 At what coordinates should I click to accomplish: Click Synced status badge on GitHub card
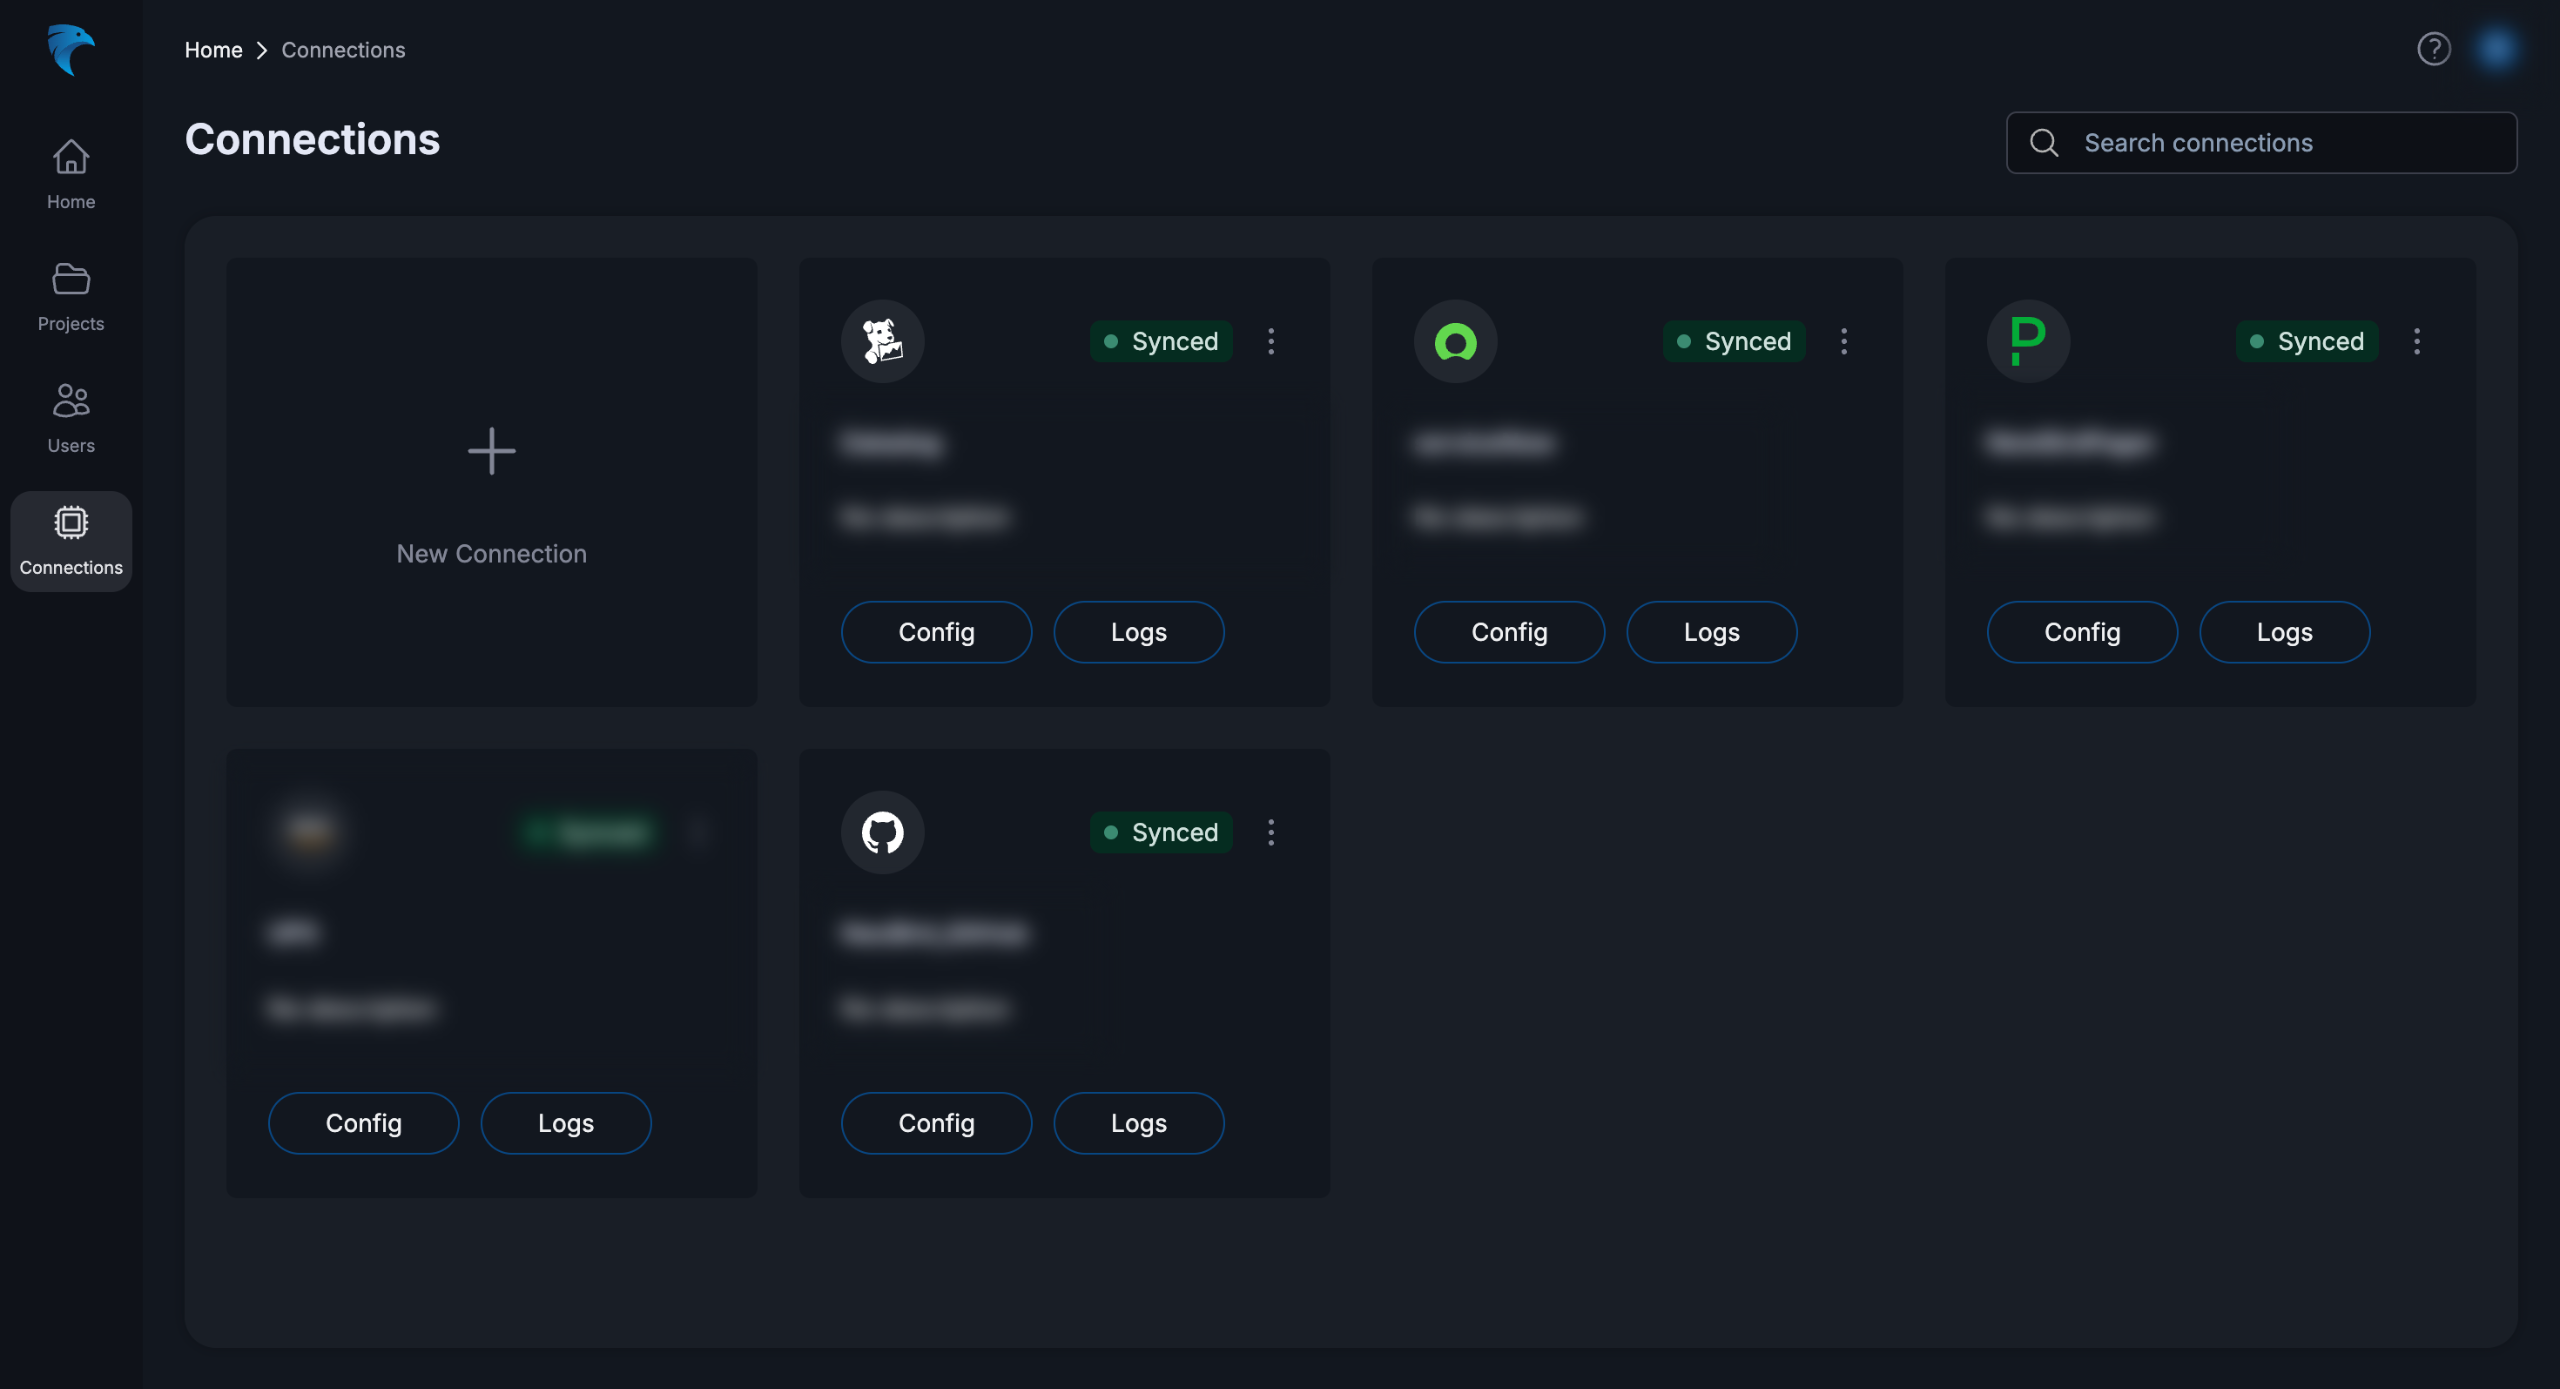1160,832
